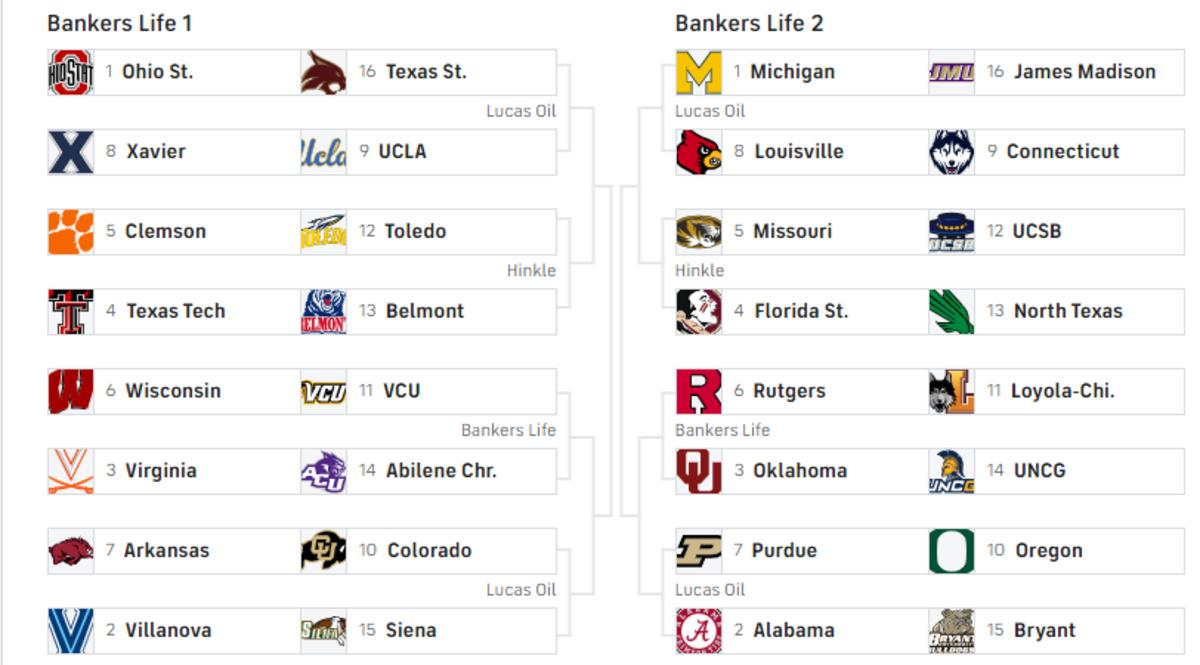Open the UCLA team entry
Image resolution: width=1200 pixels, height=665 pixels.
(x=429, y=152)
